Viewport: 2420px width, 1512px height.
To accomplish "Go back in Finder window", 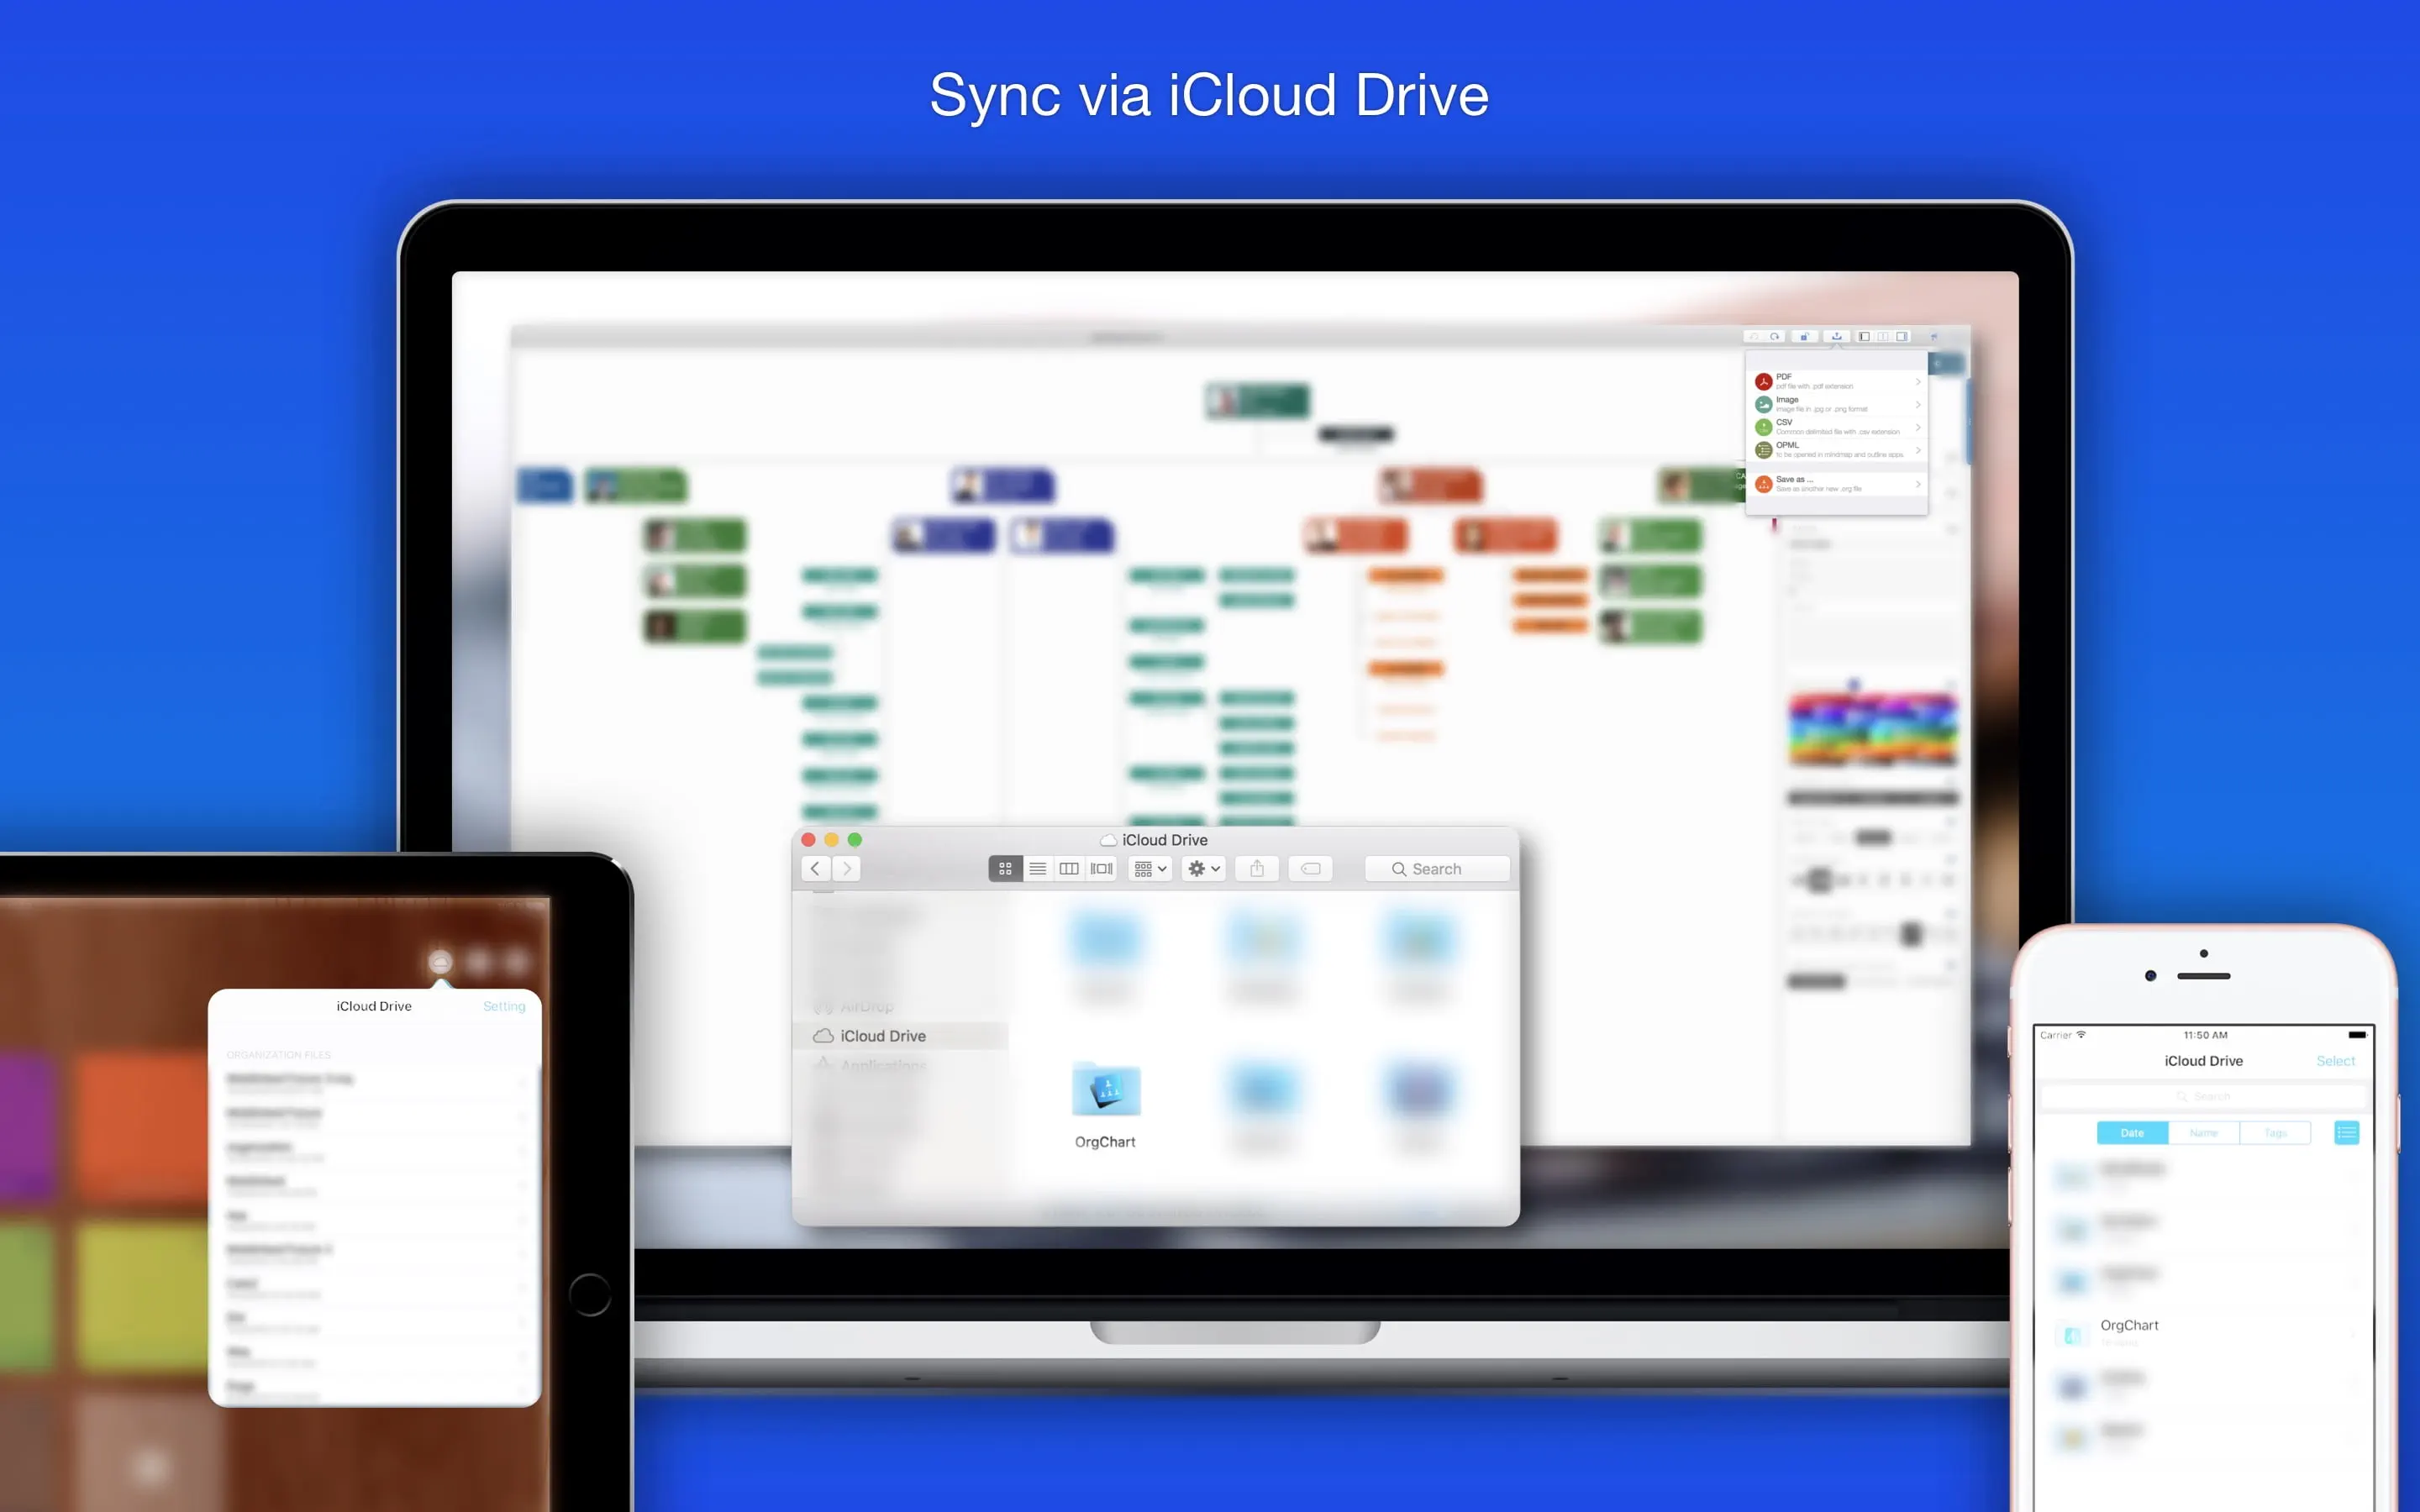I will tap(815, 869).
